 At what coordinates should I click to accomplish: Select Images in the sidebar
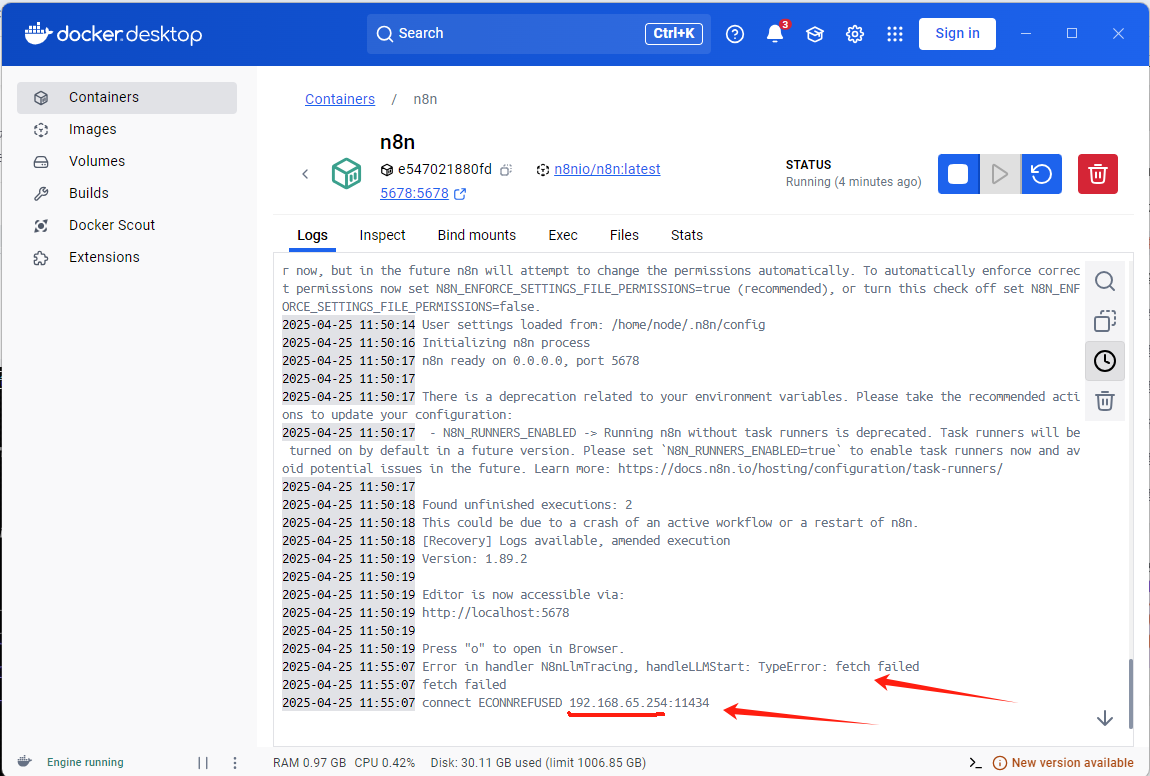click(x=127, y=129)
